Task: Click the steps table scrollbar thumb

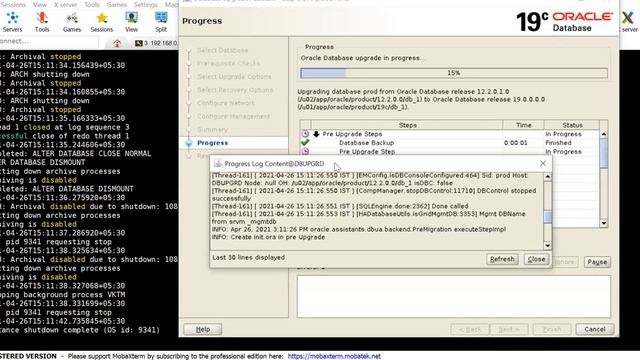Action: click(x=604, y=153)
